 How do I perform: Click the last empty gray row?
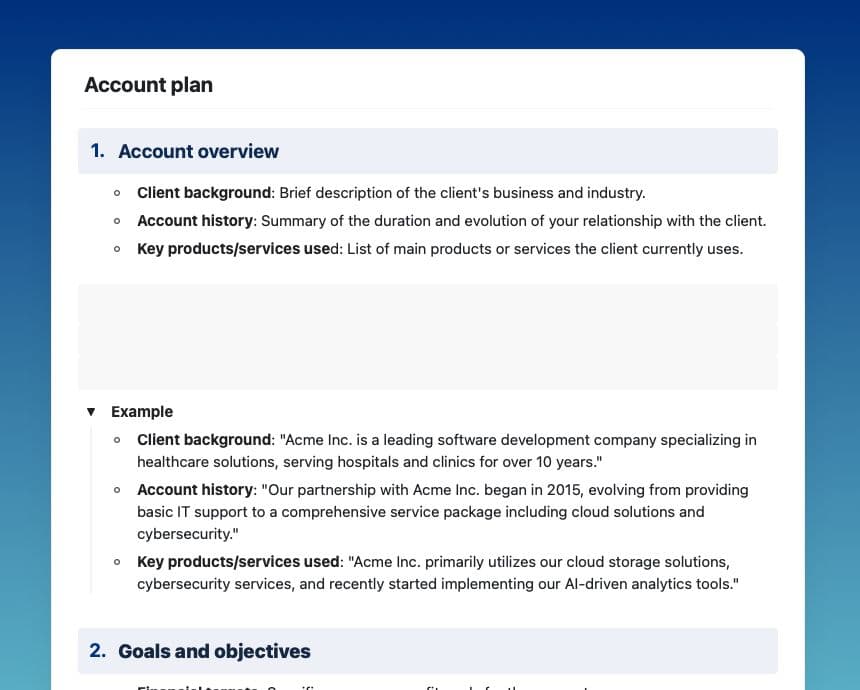pos(427,374)
